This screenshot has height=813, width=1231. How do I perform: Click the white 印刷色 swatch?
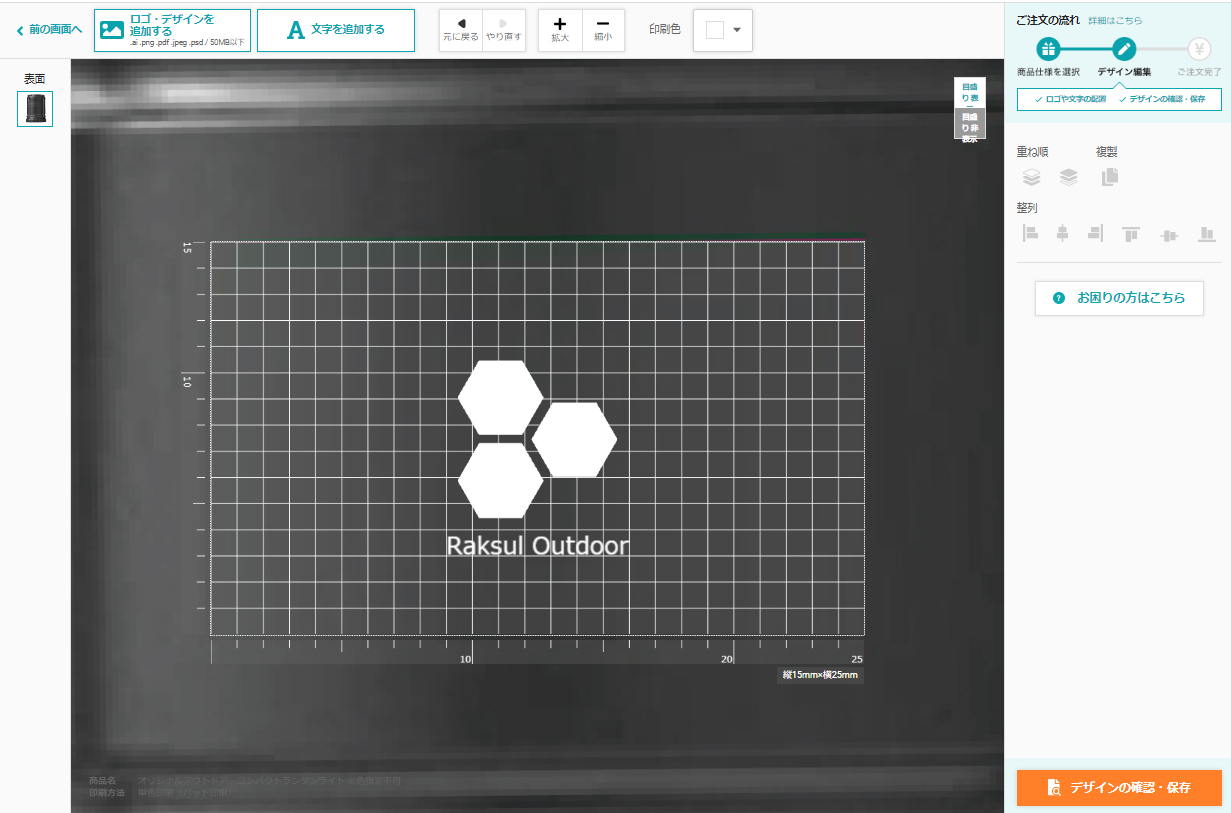click(714, 30)
